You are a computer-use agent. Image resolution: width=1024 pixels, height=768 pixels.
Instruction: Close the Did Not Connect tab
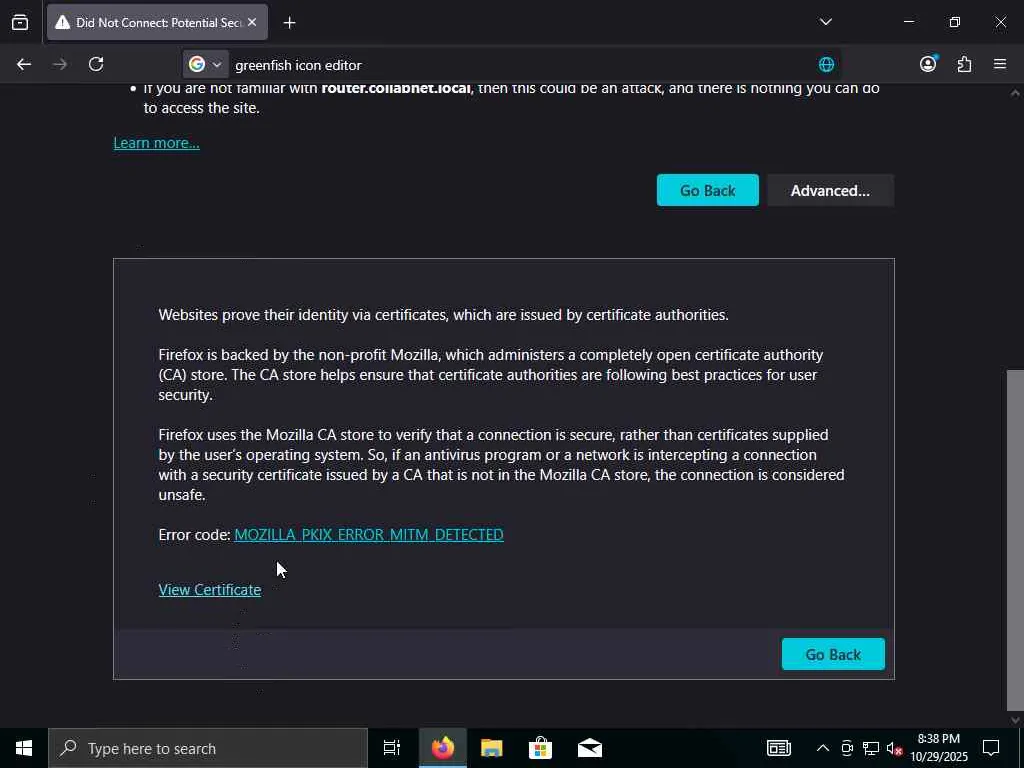pos(252,22)
